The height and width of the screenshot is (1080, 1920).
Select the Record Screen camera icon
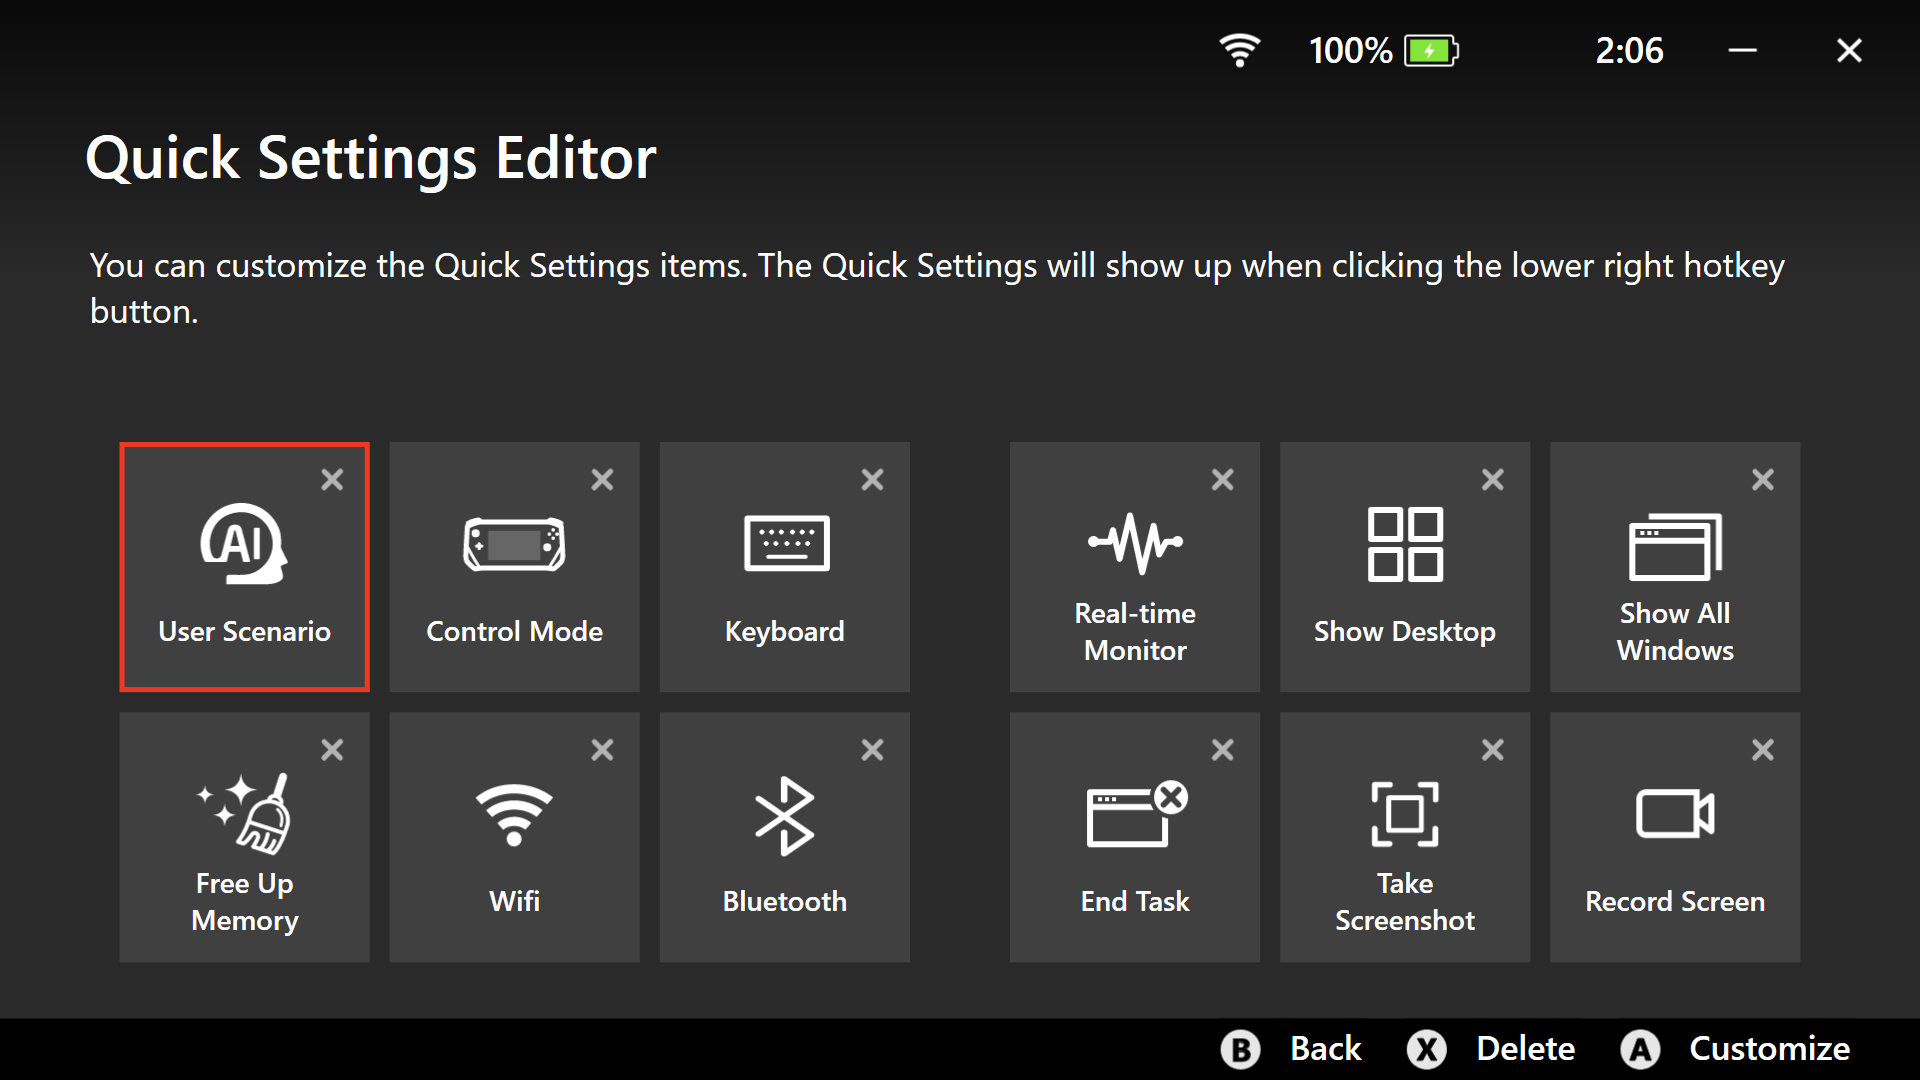click(1674, 814)
